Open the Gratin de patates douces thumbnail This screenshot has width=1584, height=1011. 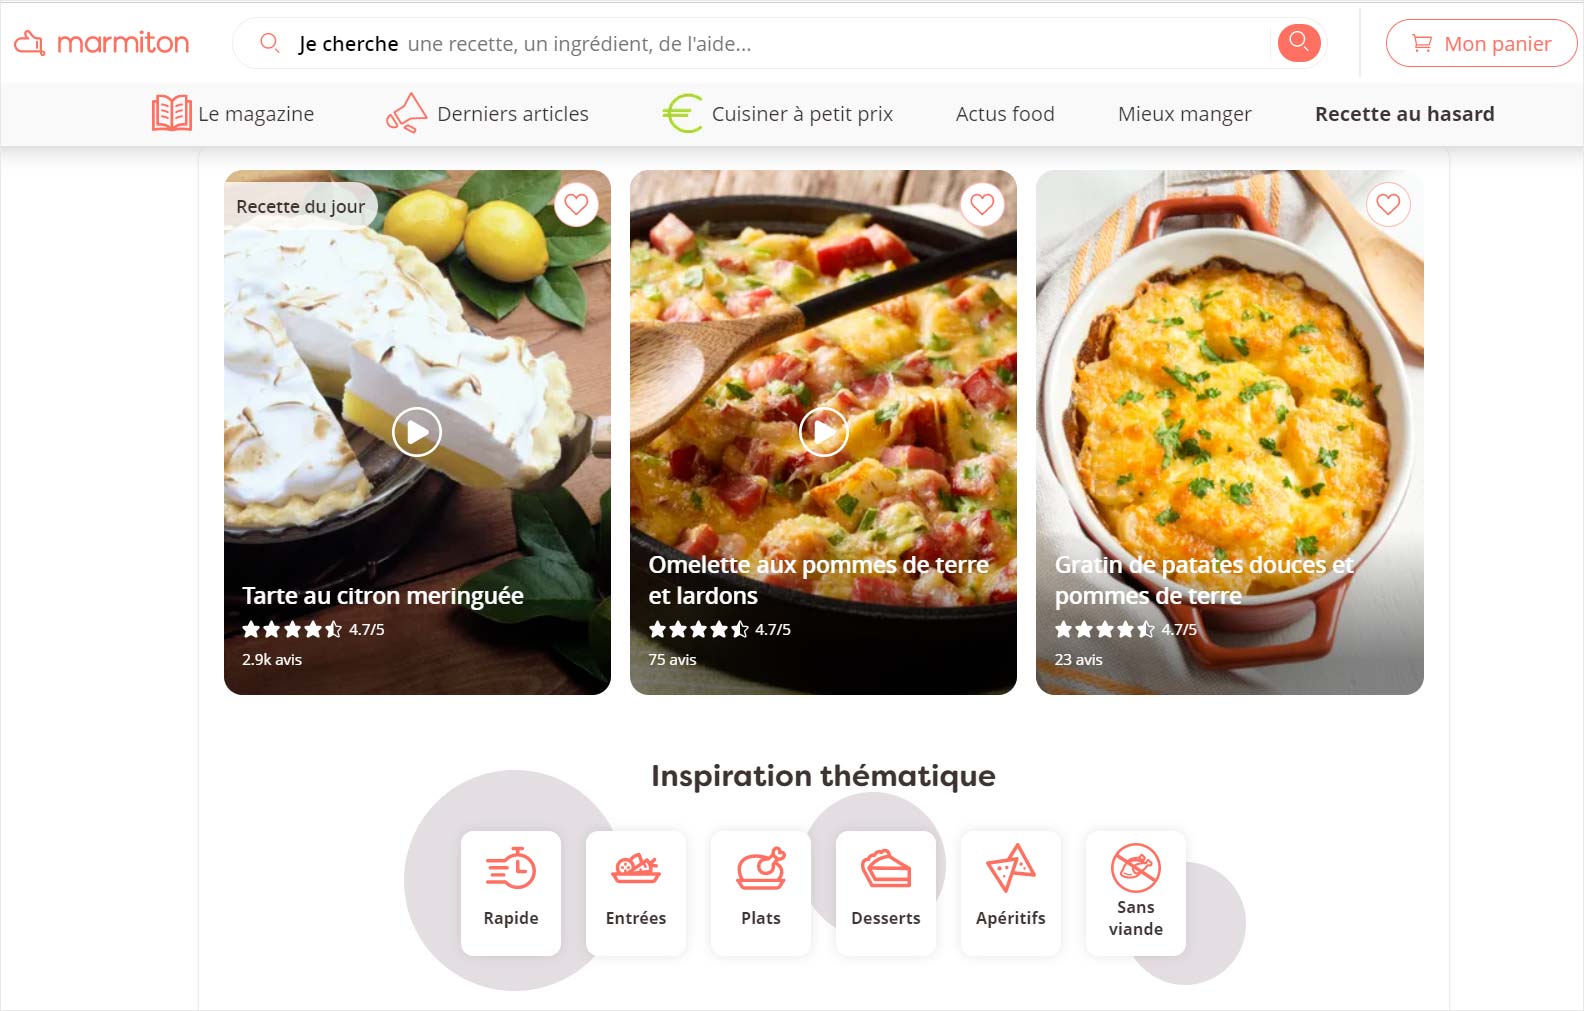tap(1230, 432)
